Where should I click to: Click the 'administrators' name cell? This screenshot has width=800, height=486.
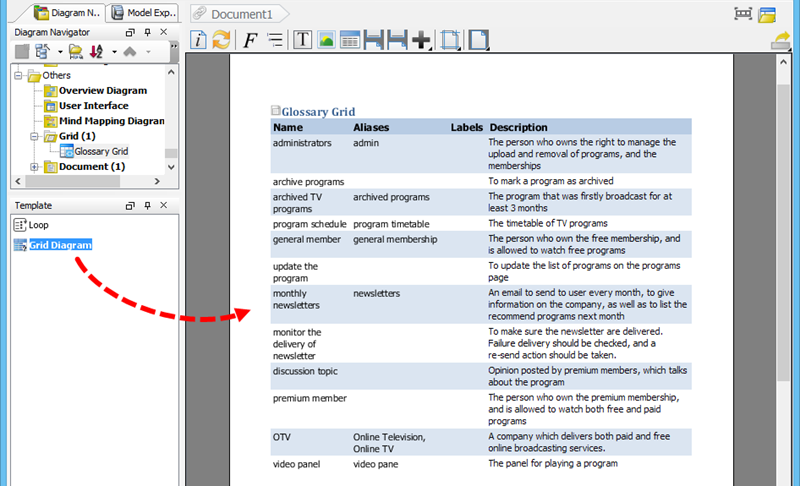(302, 143)
